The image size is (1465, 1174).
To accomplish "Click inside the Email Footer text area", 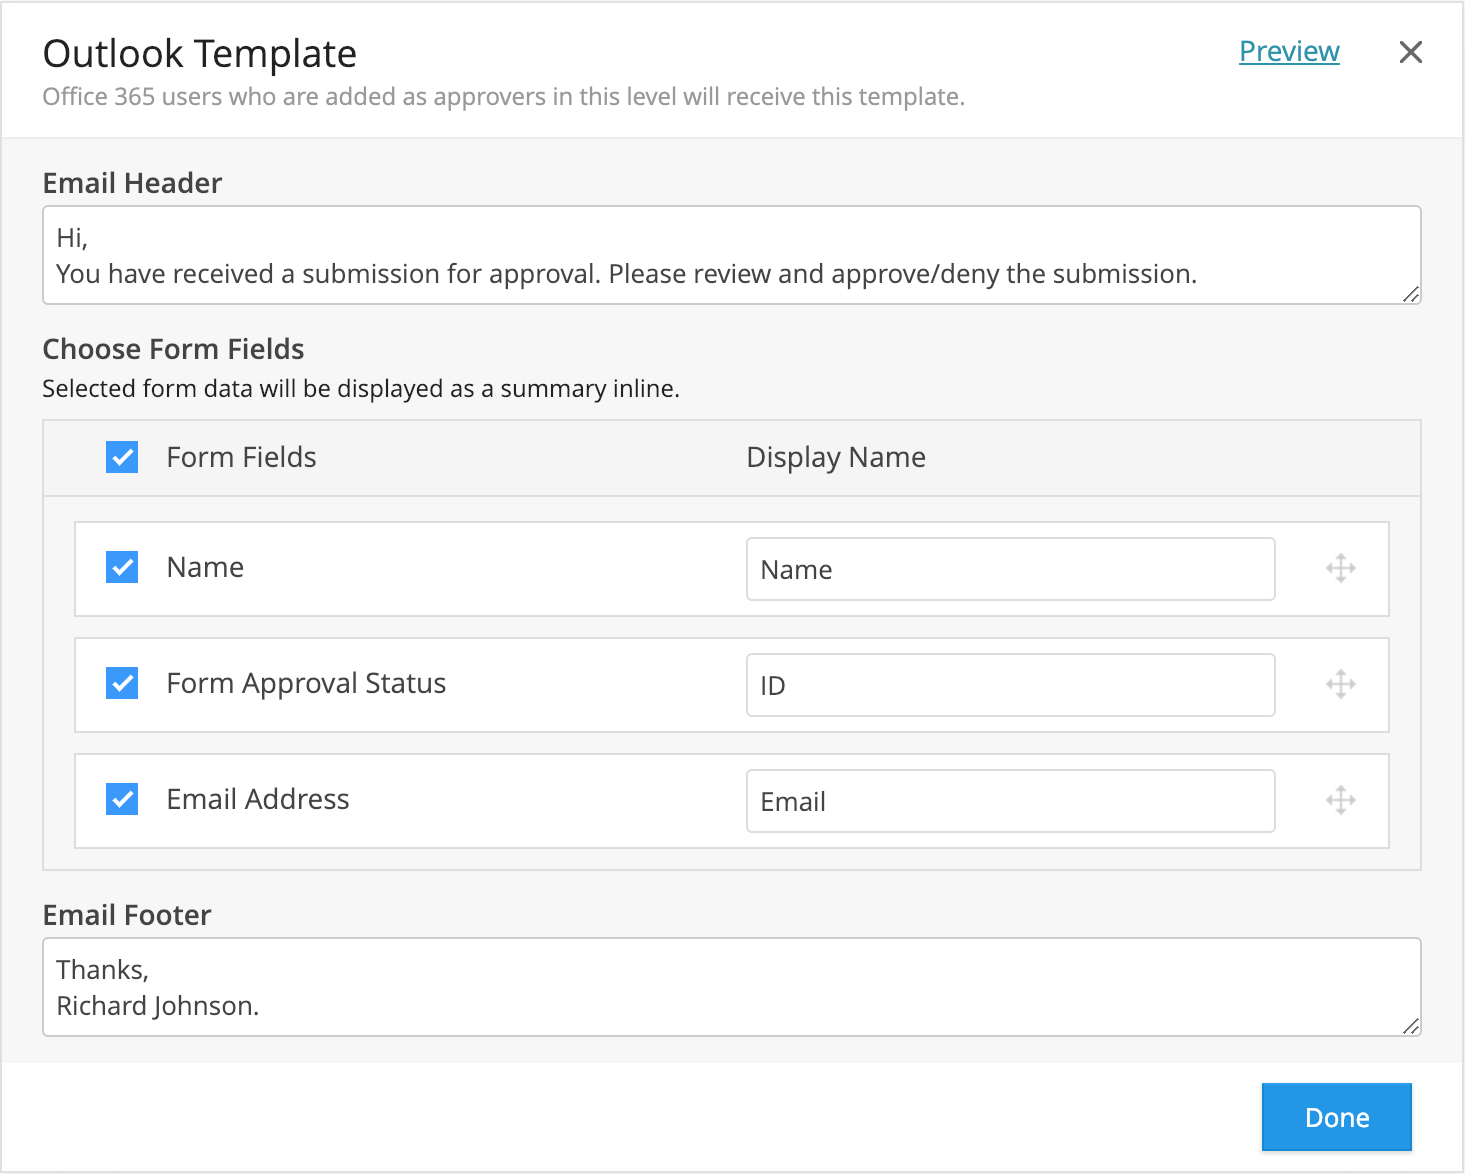I will tap(732, 987).
